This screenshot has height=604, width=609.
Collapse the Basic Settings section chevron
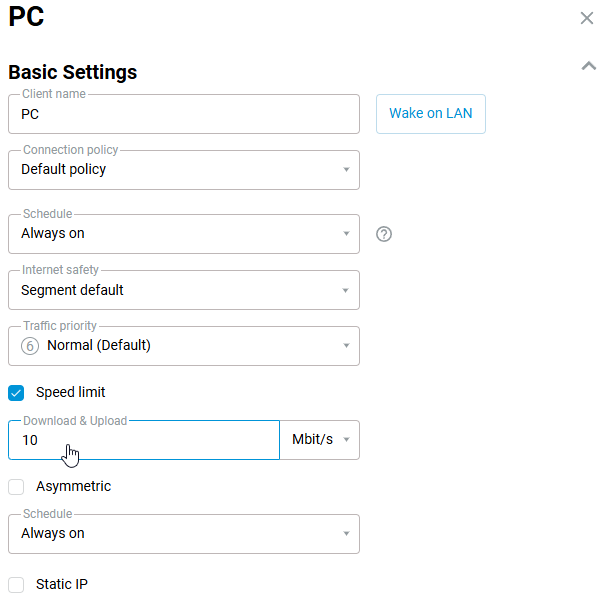(588, 66)
